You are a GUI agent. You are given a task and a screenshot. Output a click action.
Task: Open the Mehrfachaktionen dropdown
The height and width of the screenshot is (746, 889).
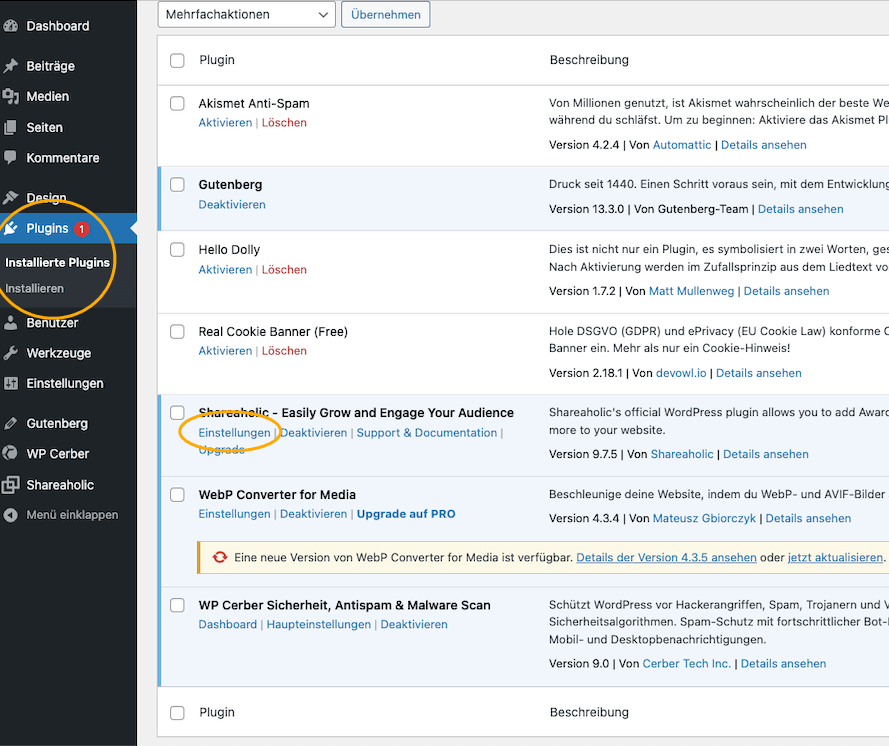pos(246,14)
